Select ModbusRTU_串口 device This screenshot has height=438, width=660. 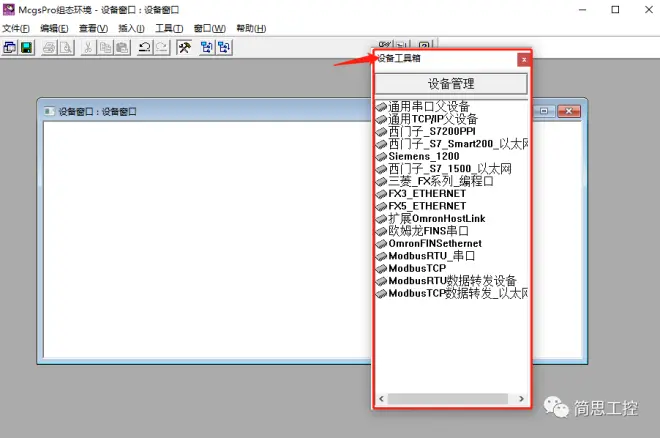425,256
